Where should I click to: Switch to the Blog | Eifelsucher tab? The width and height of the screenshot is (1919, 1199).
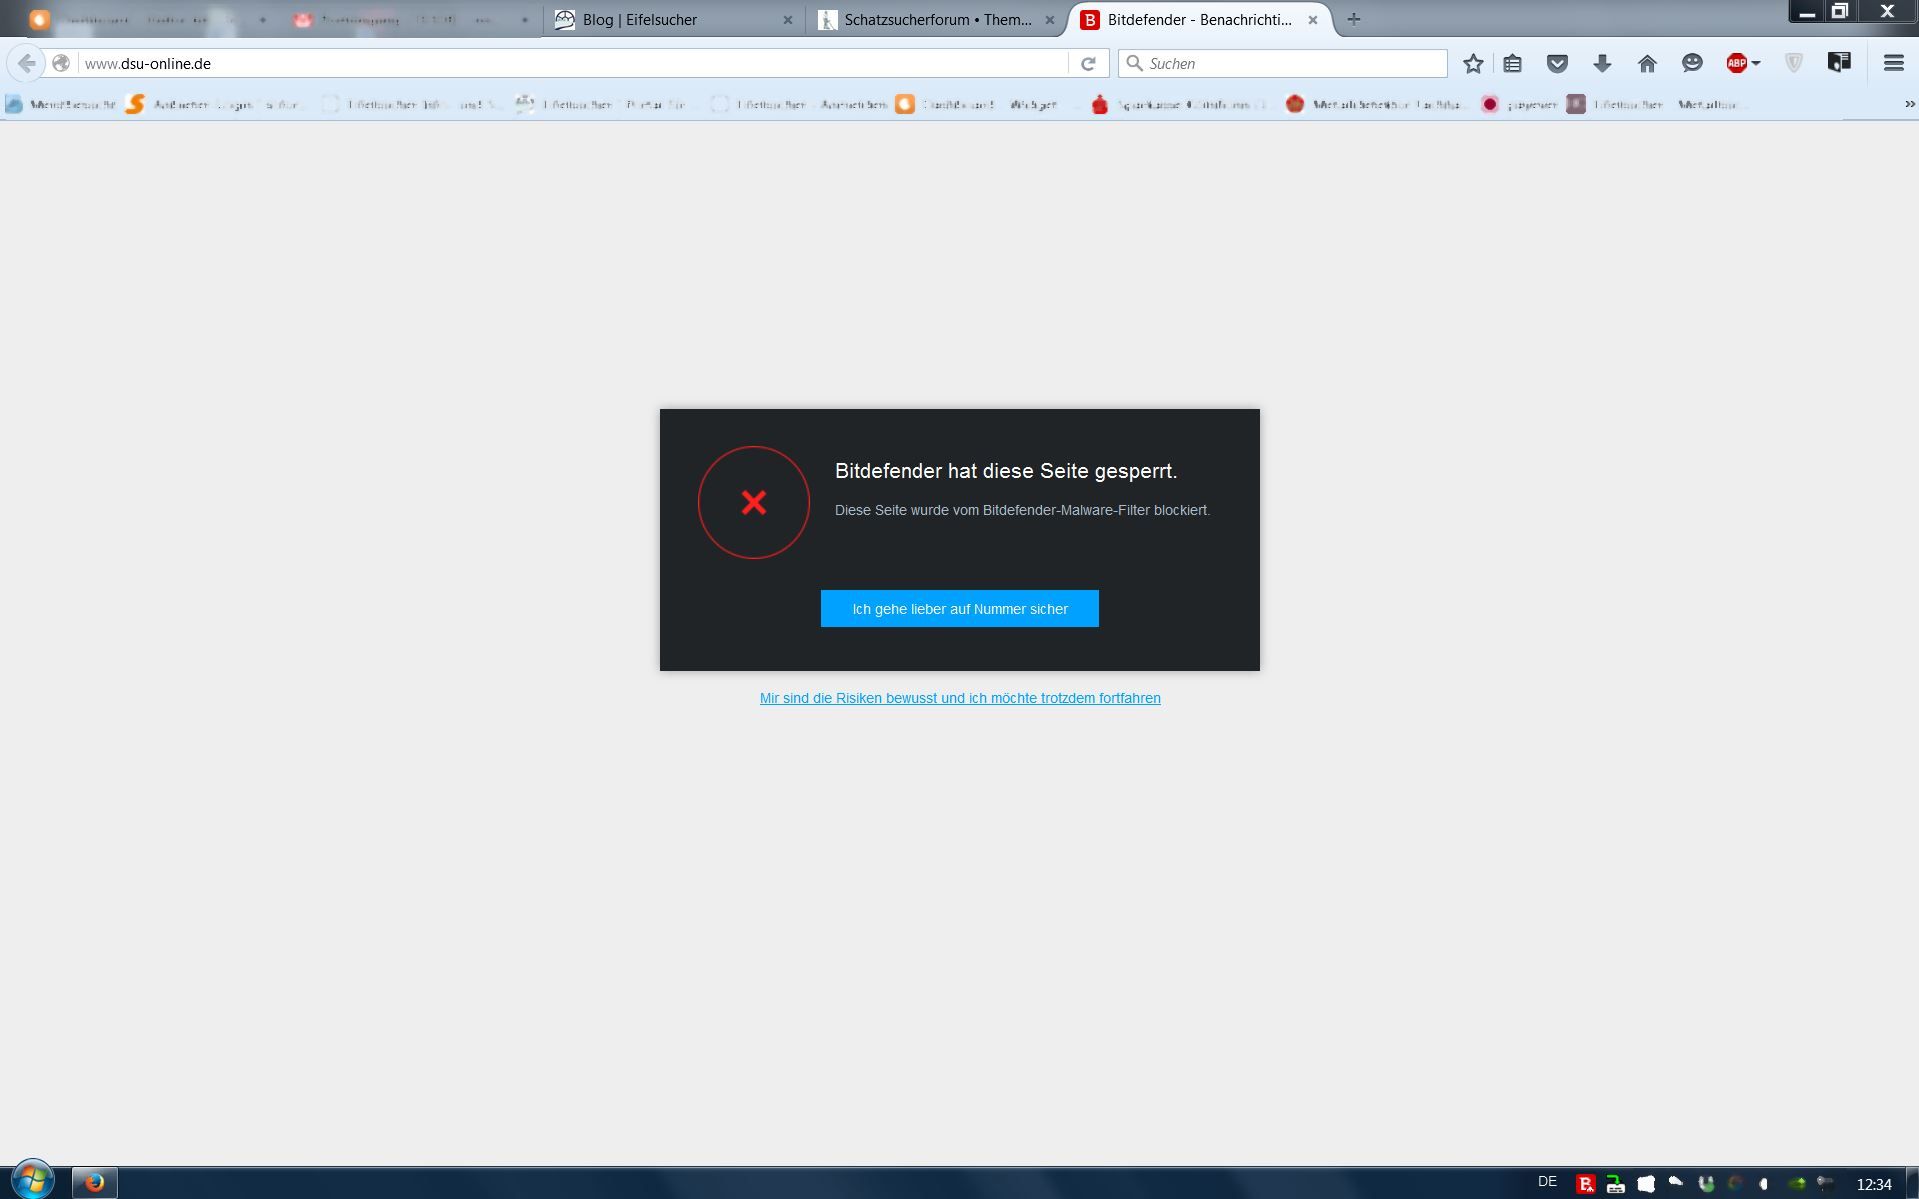(660, 20)
